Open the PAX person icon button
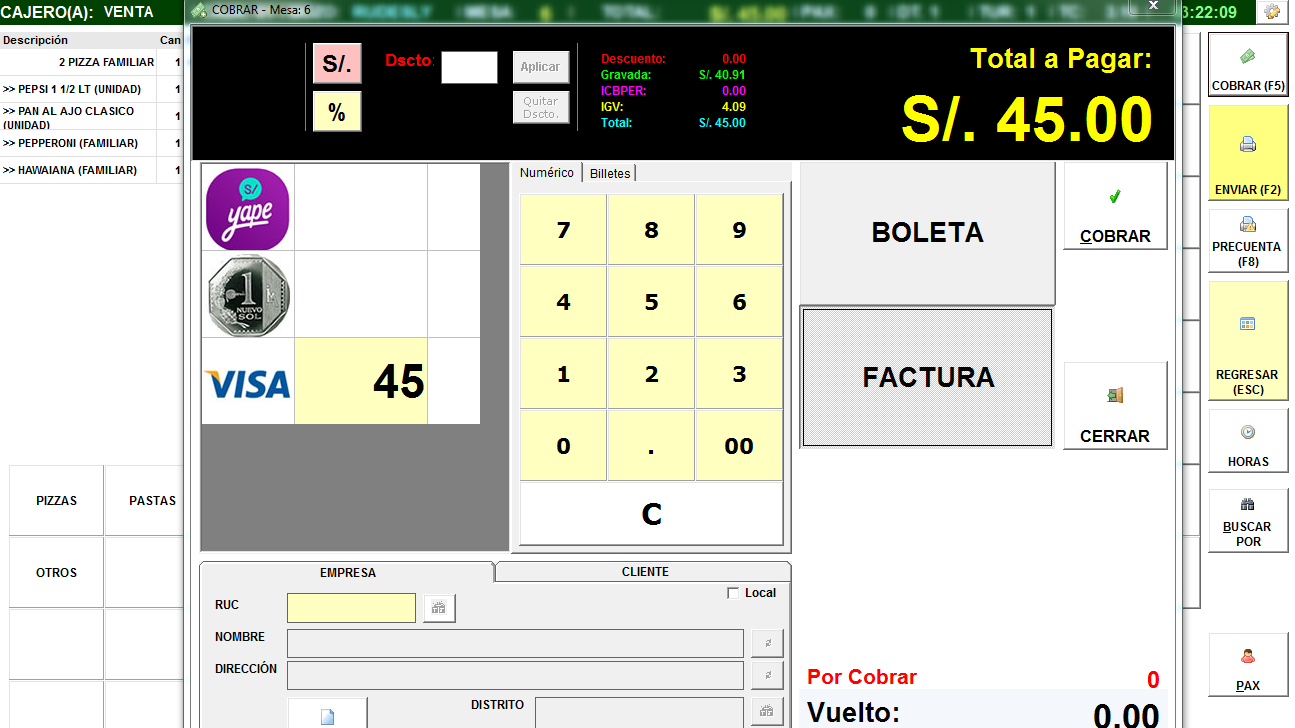This screenshot has width=1295, height=728. pyautogui.click(x=1247, y=667)
